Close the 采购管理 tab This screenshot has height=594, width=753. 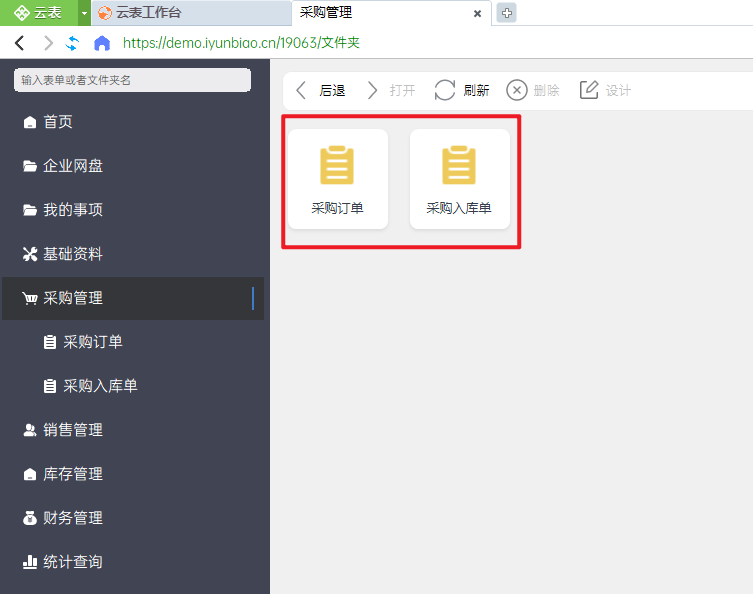(477, 13)
